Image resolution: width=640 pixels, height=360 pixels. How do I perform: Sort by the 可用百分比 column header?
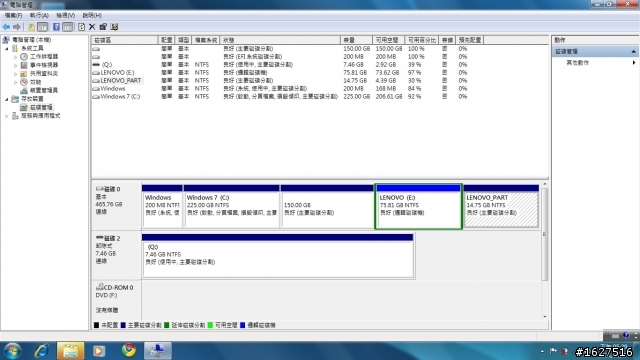(422, 40)
